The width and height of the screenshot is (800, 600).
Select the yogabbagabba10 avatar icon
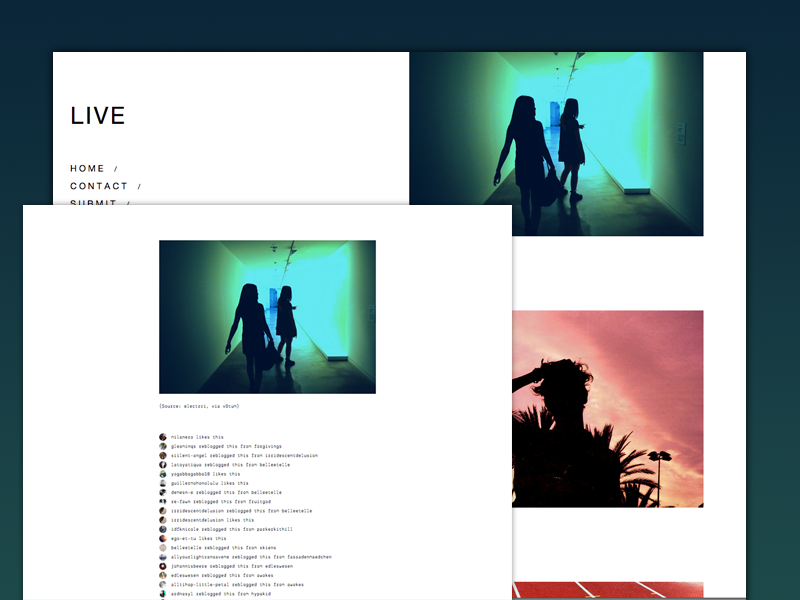coord(163,474)
